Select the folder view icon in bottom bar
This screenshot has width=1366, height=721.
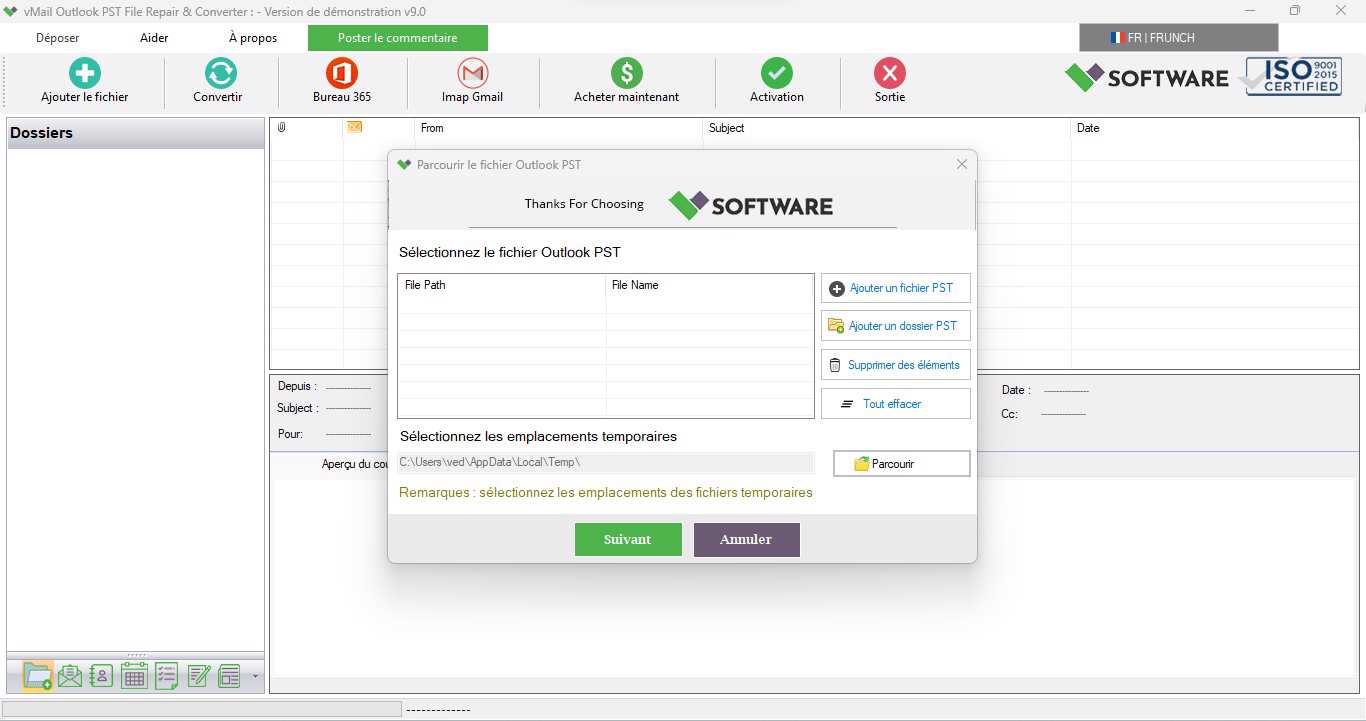(x=37, y=676)
